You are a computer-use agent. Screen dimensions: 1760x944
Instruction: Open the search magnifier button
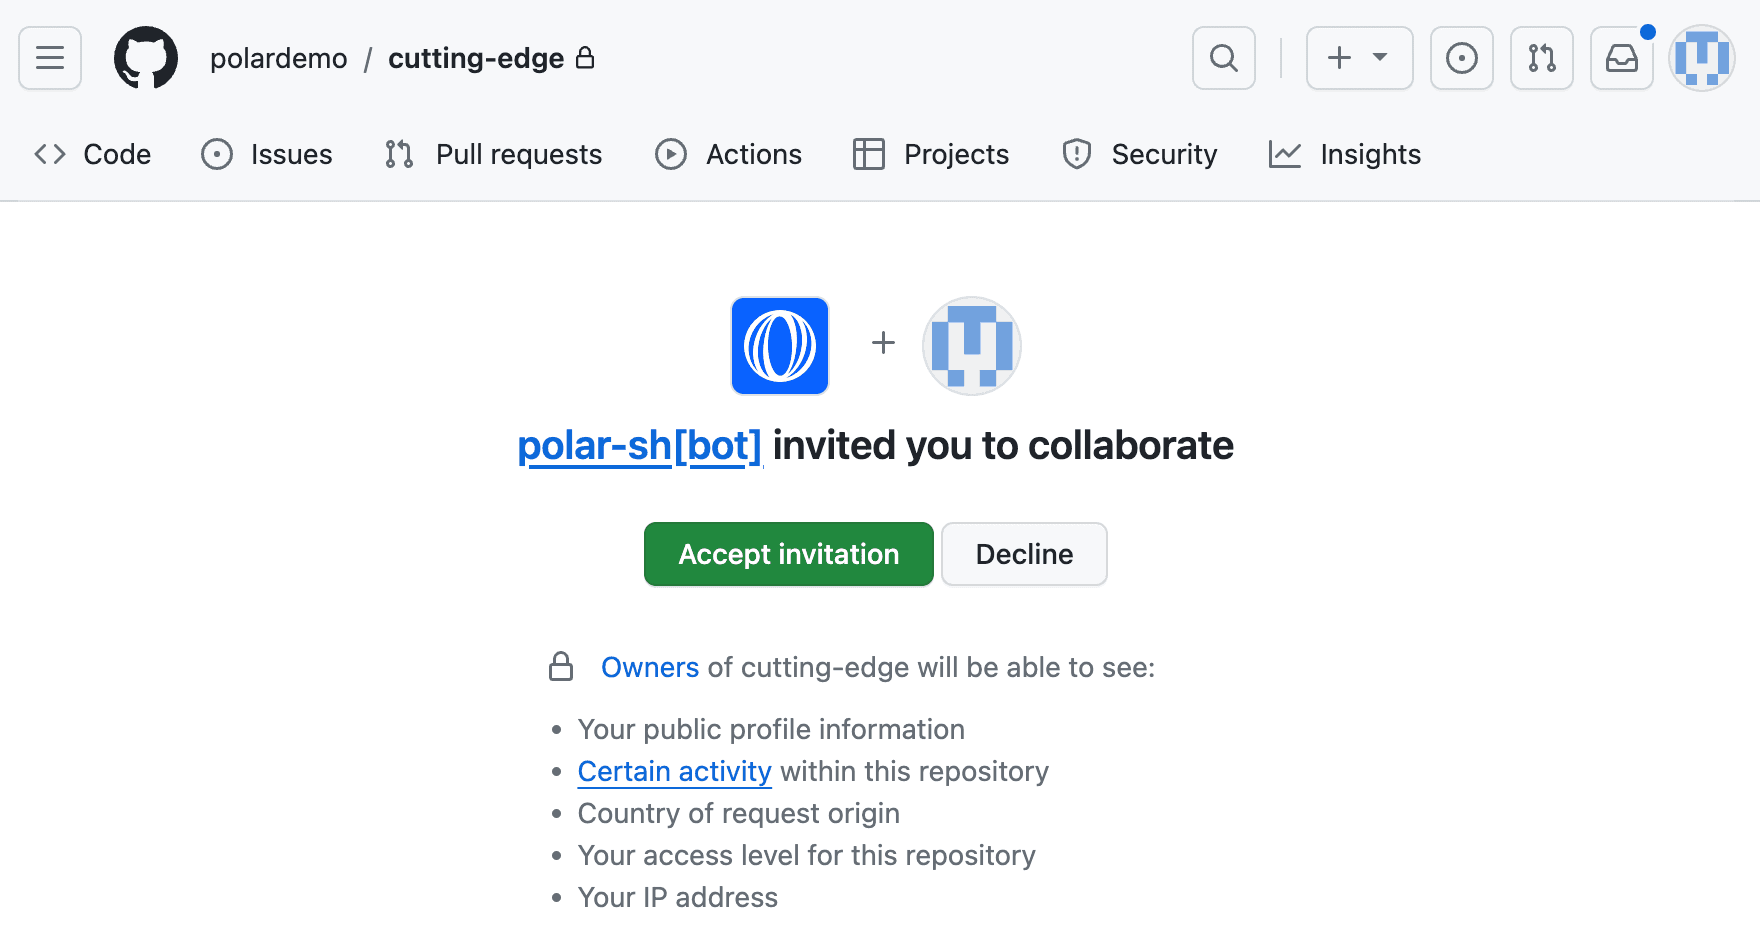pos(1223,58)
